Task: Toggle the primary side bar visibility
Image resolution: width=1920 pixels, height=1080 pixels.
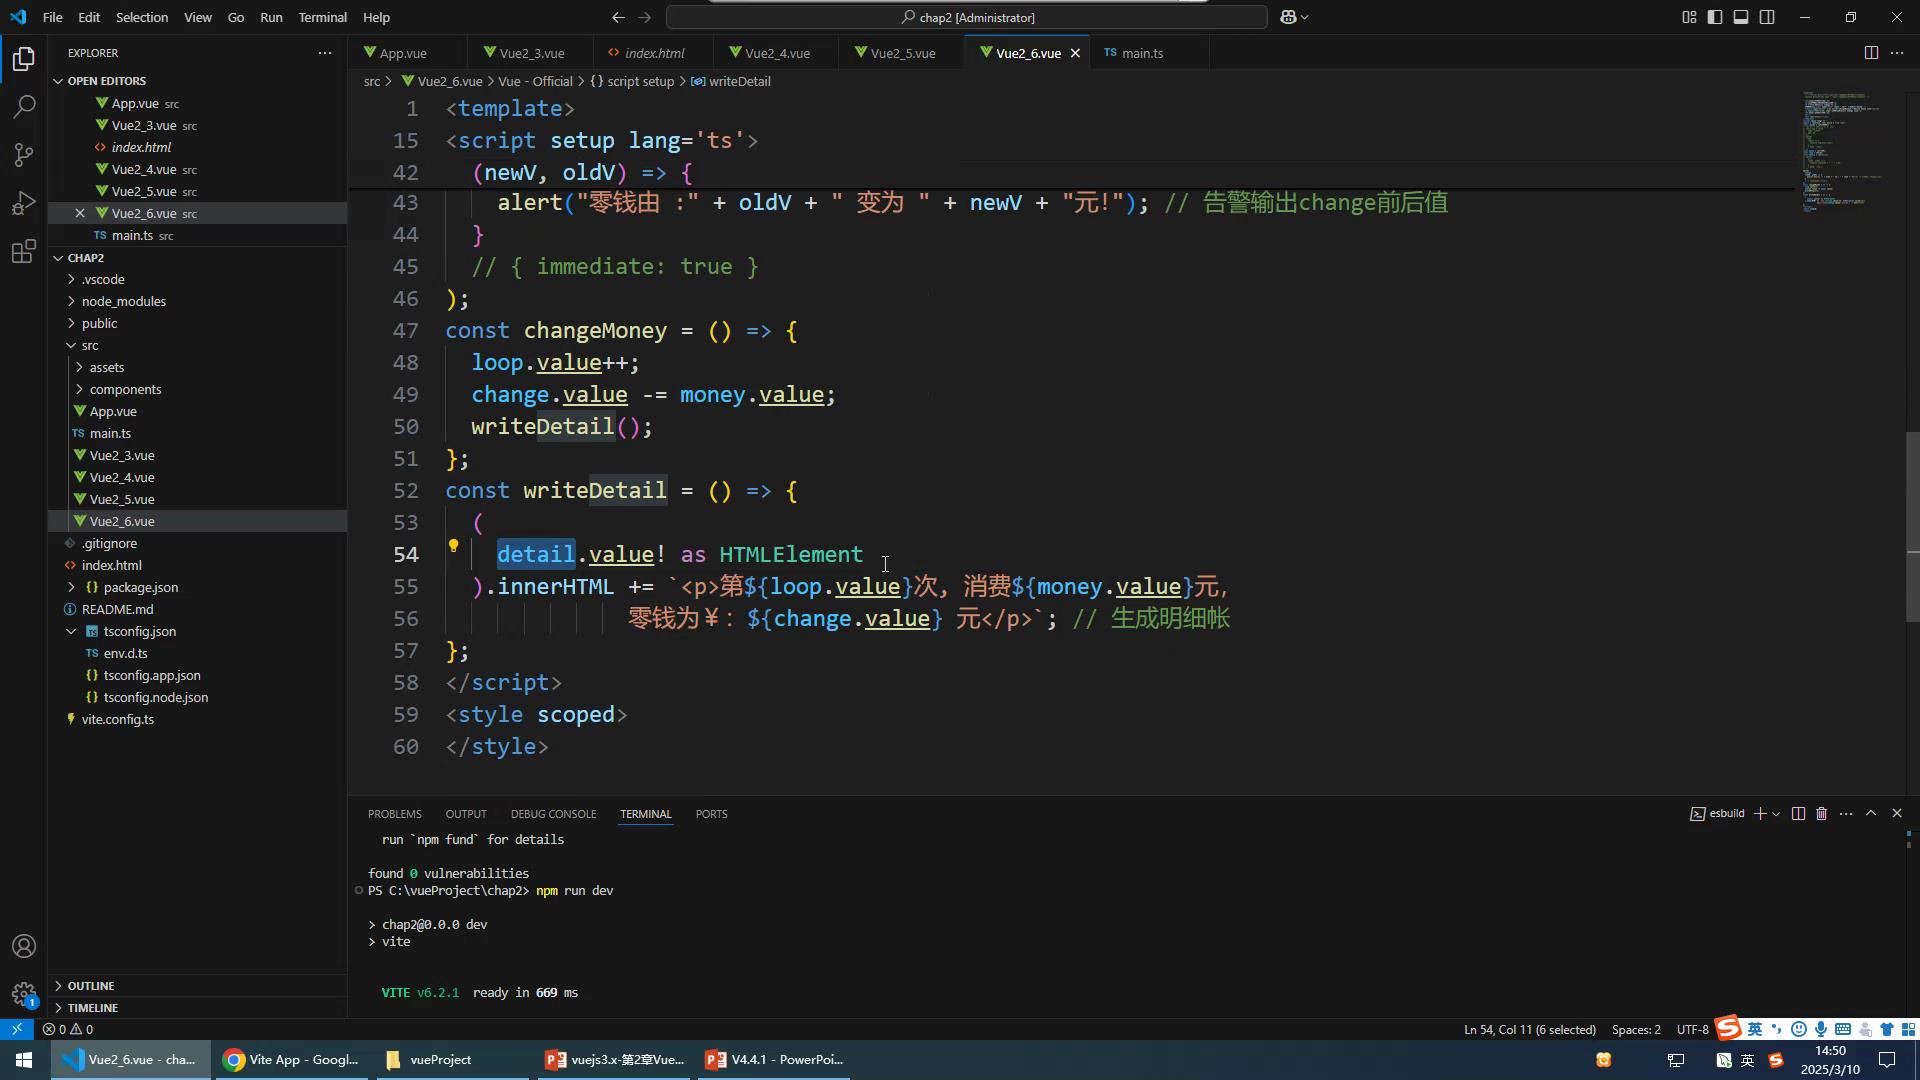Action: click(1715, 17)
